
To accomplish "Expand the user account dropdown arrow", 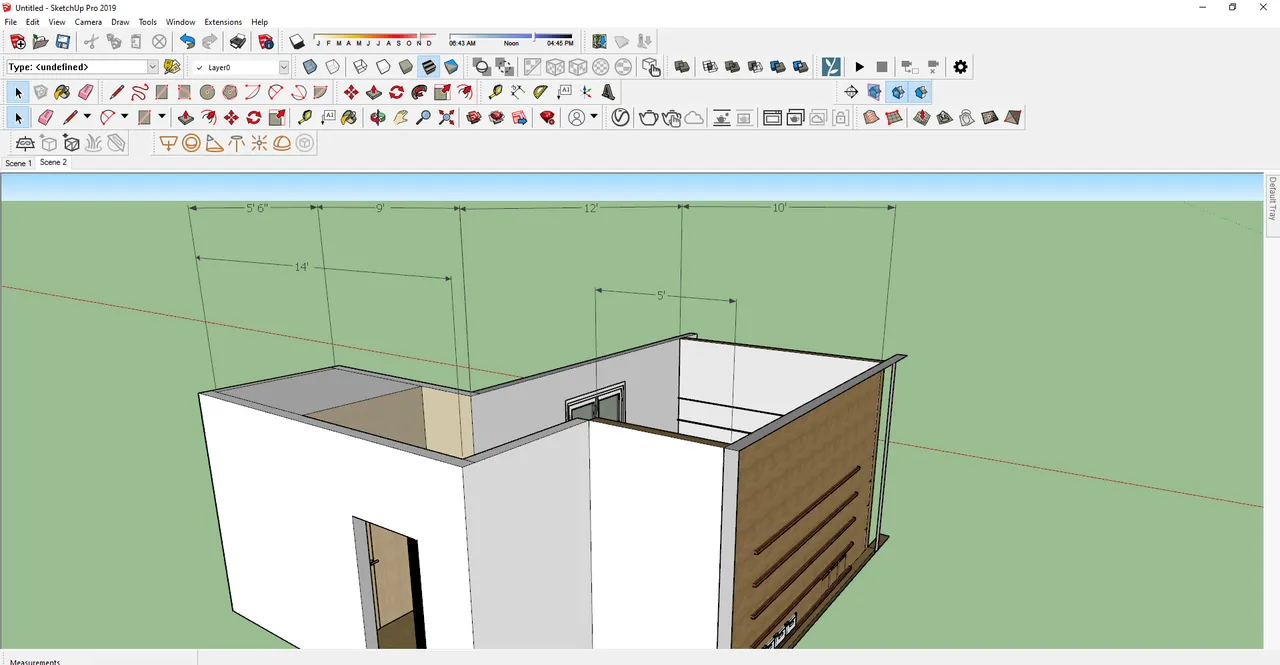I will coord(594,117).
